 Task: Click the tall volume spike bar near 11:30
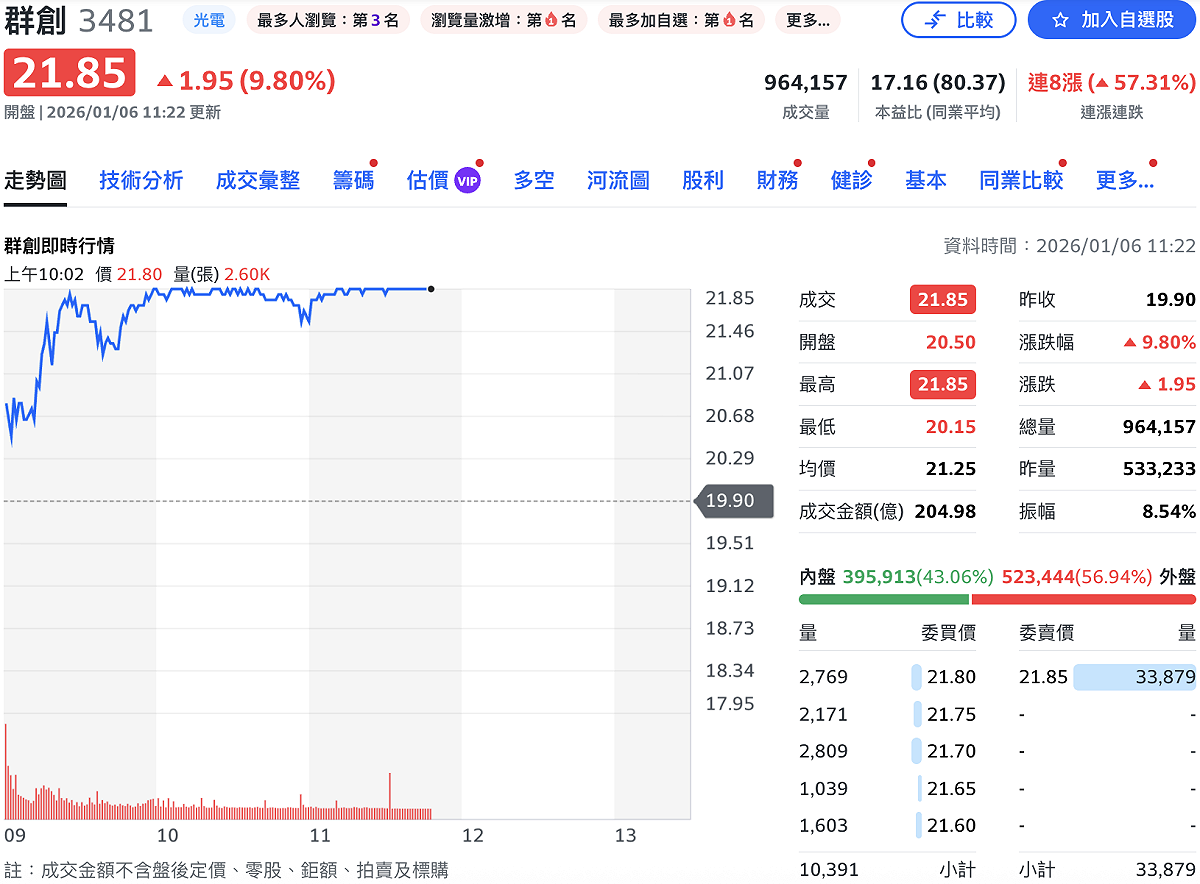coord(389,796)
